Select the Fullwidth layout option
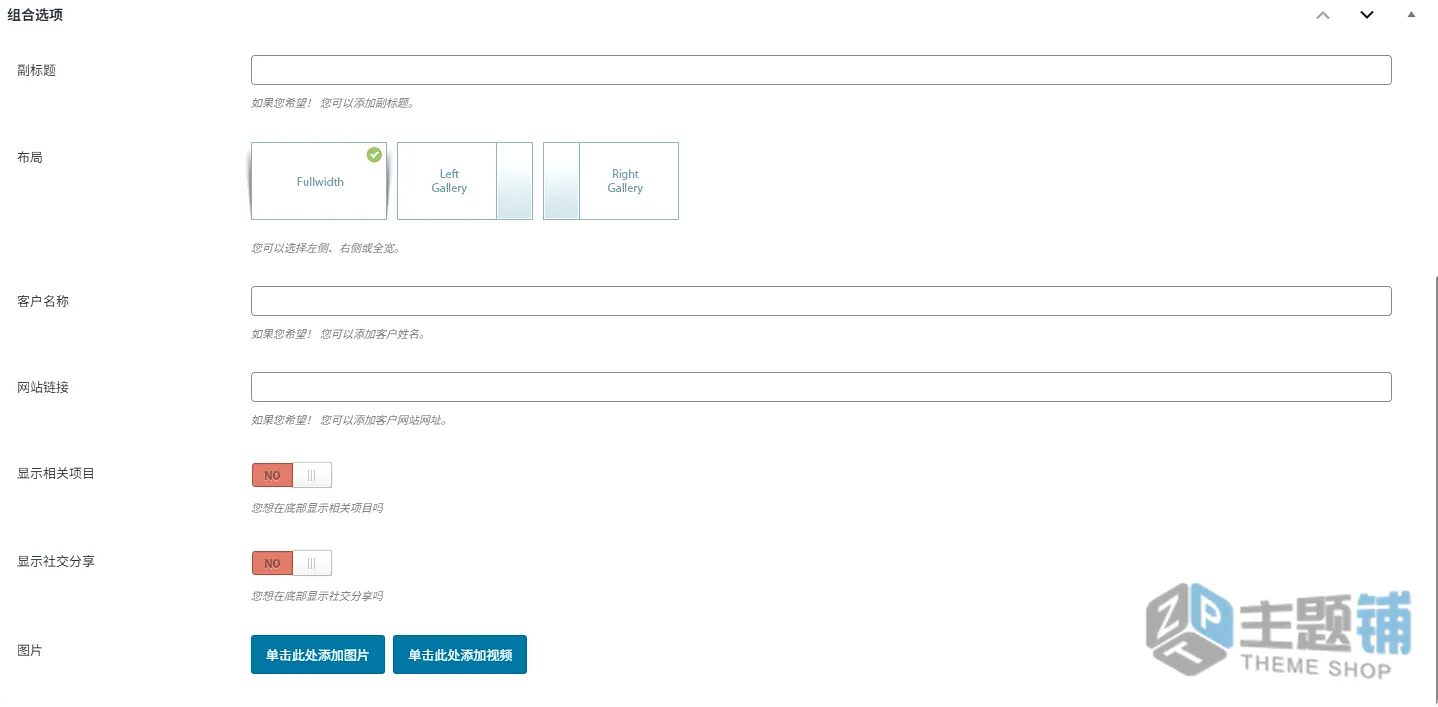 (x=319, y=181)
